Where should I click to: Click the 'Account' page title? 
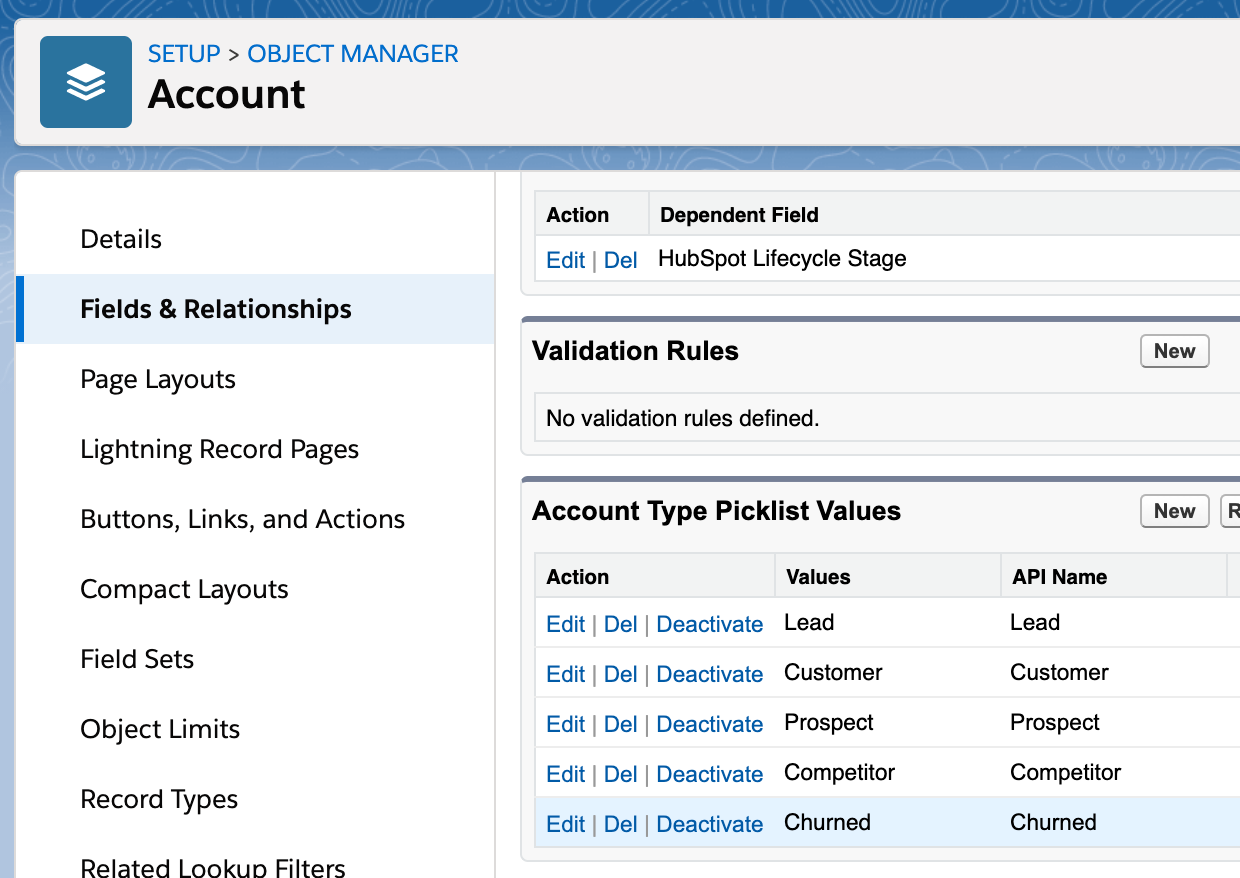[227, 94]
